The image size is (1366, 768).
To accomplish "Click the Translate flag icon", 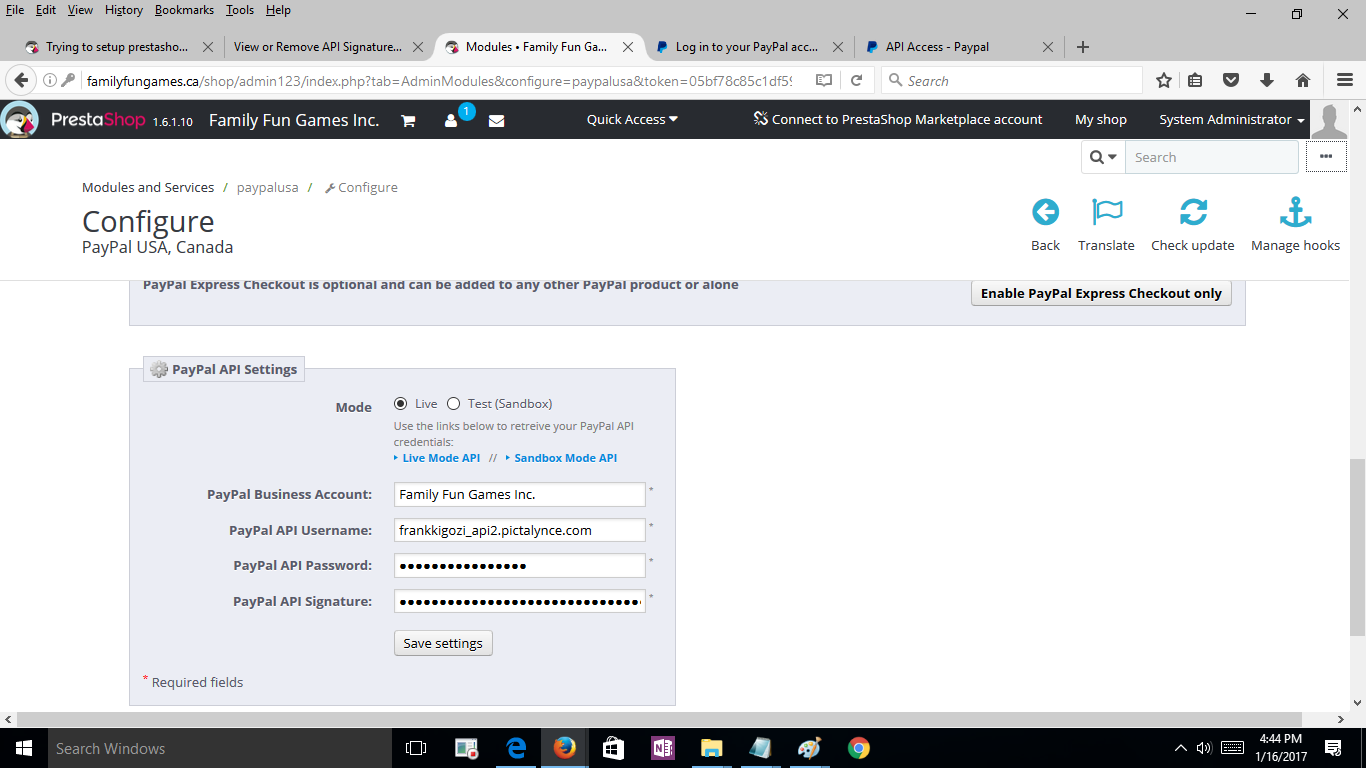I will pyautogui.click(x=1107, y=212).
